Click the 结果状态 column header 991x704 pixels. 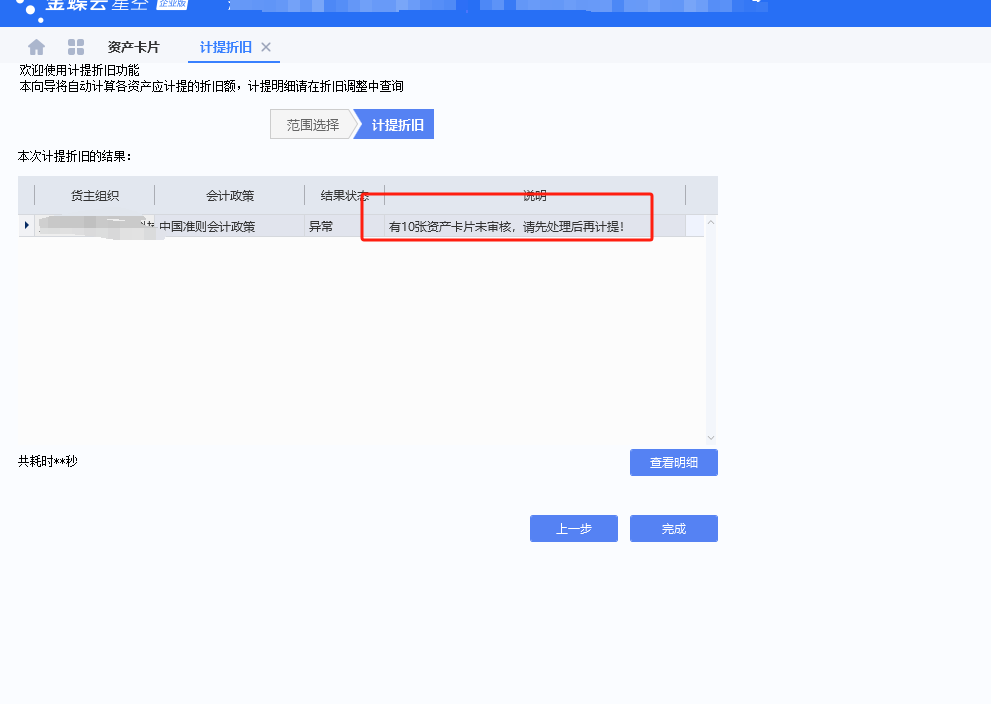click(344, 195)
